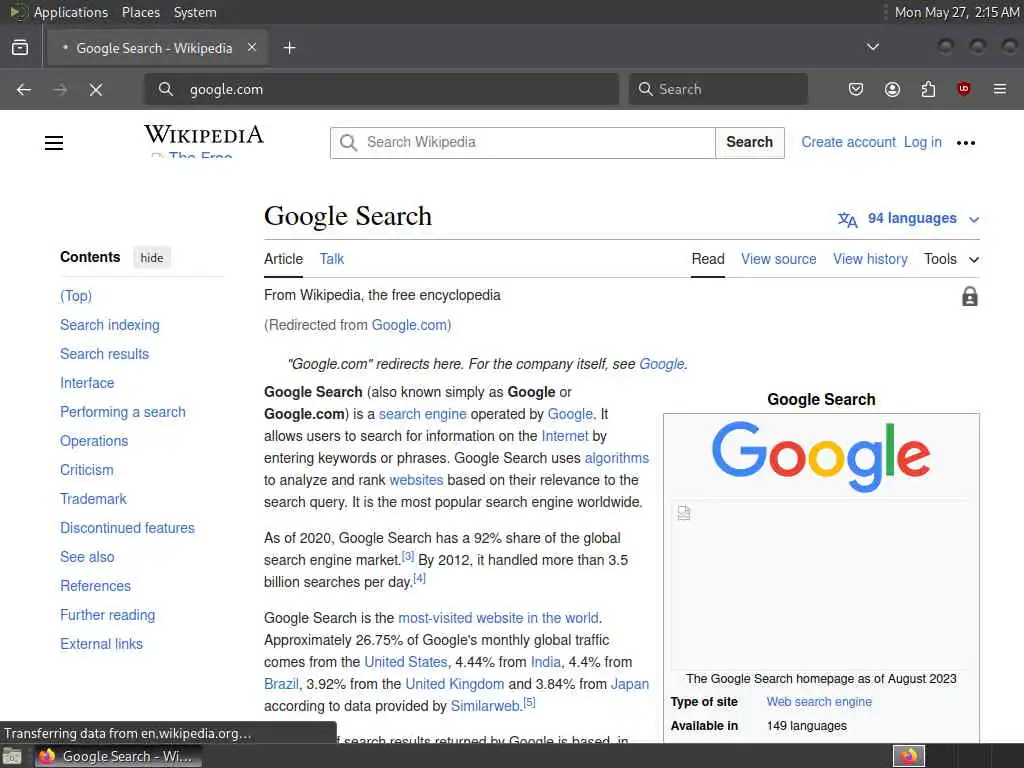Open the United States link
Viewport: 1024px width, 768px height.
pyautogui.click(x=406, y=662)
